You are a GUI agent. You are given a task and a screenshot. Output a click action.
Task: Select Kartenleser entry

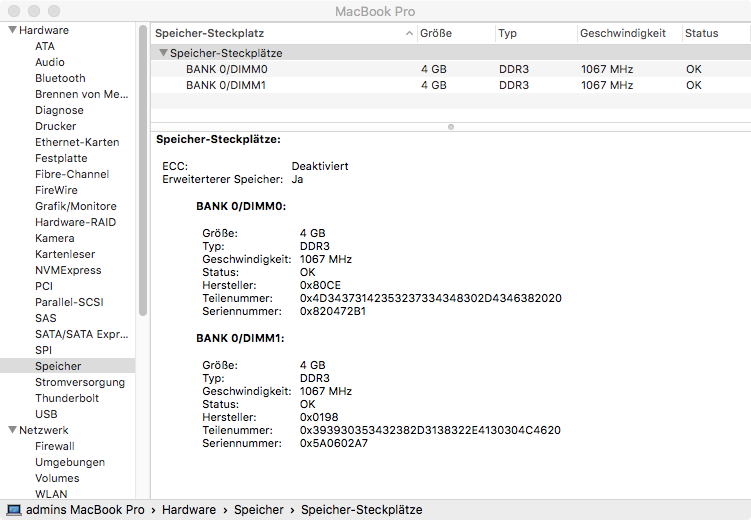(65, 254)
